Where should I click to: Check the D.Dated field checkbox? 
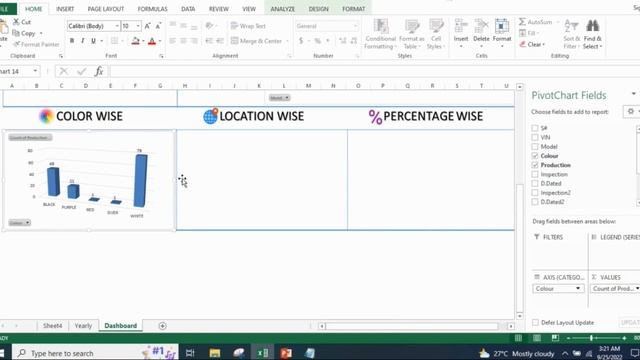click(535, 184)
